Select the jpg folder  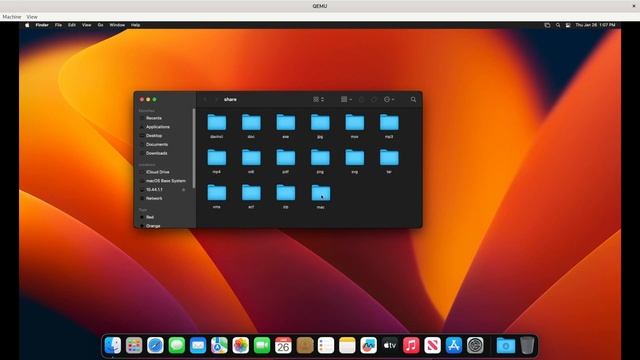pyautogui.click(x=320, y=126)
